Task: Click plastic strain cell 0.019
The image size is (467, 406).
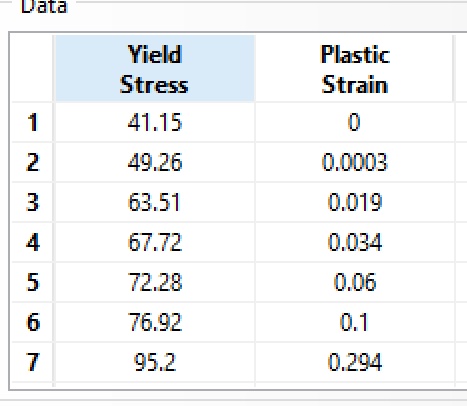Action: click(x=355, y=202)
